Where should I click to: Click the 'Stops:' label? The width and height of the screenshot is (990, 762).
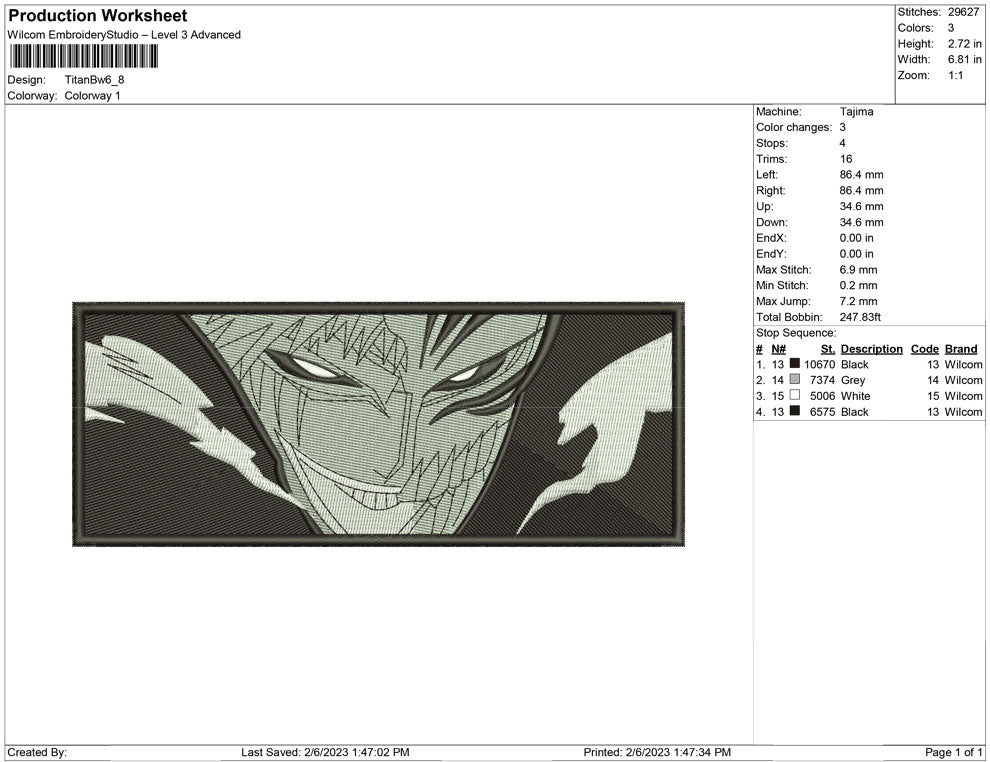772,143
